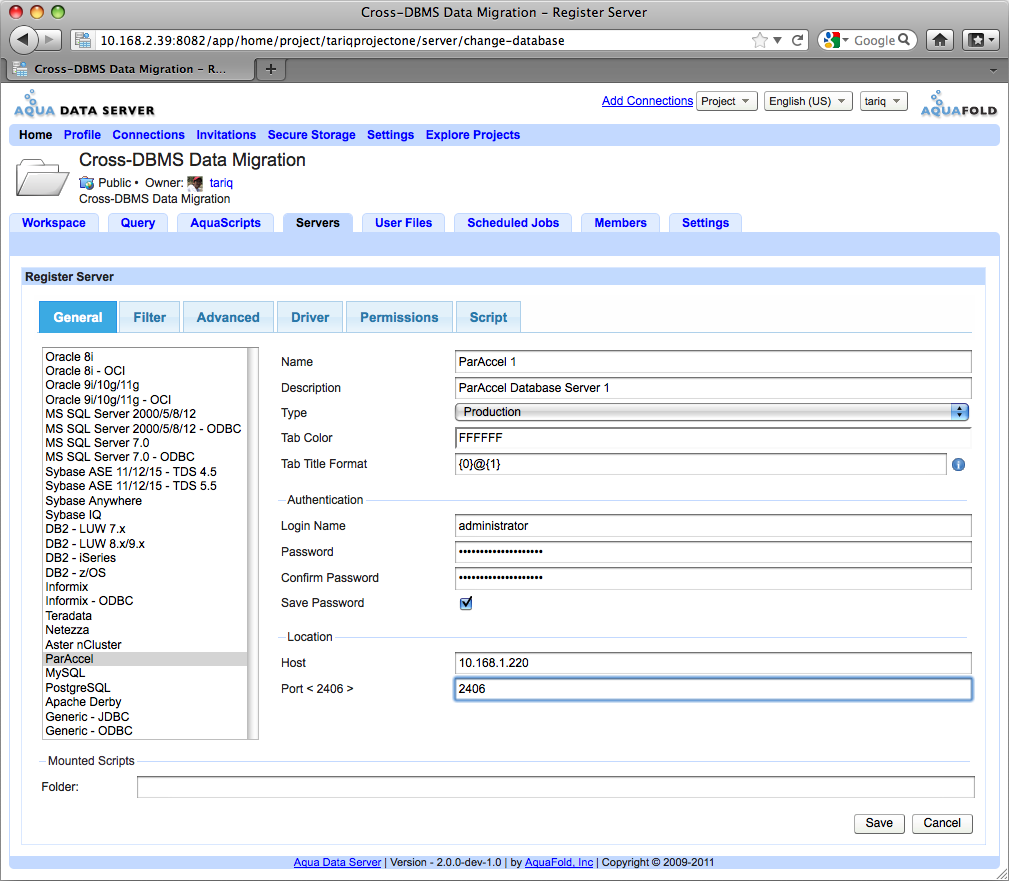Open a new tab with plus button
This screenshot has width=1009, height=881.
point(271,69)
